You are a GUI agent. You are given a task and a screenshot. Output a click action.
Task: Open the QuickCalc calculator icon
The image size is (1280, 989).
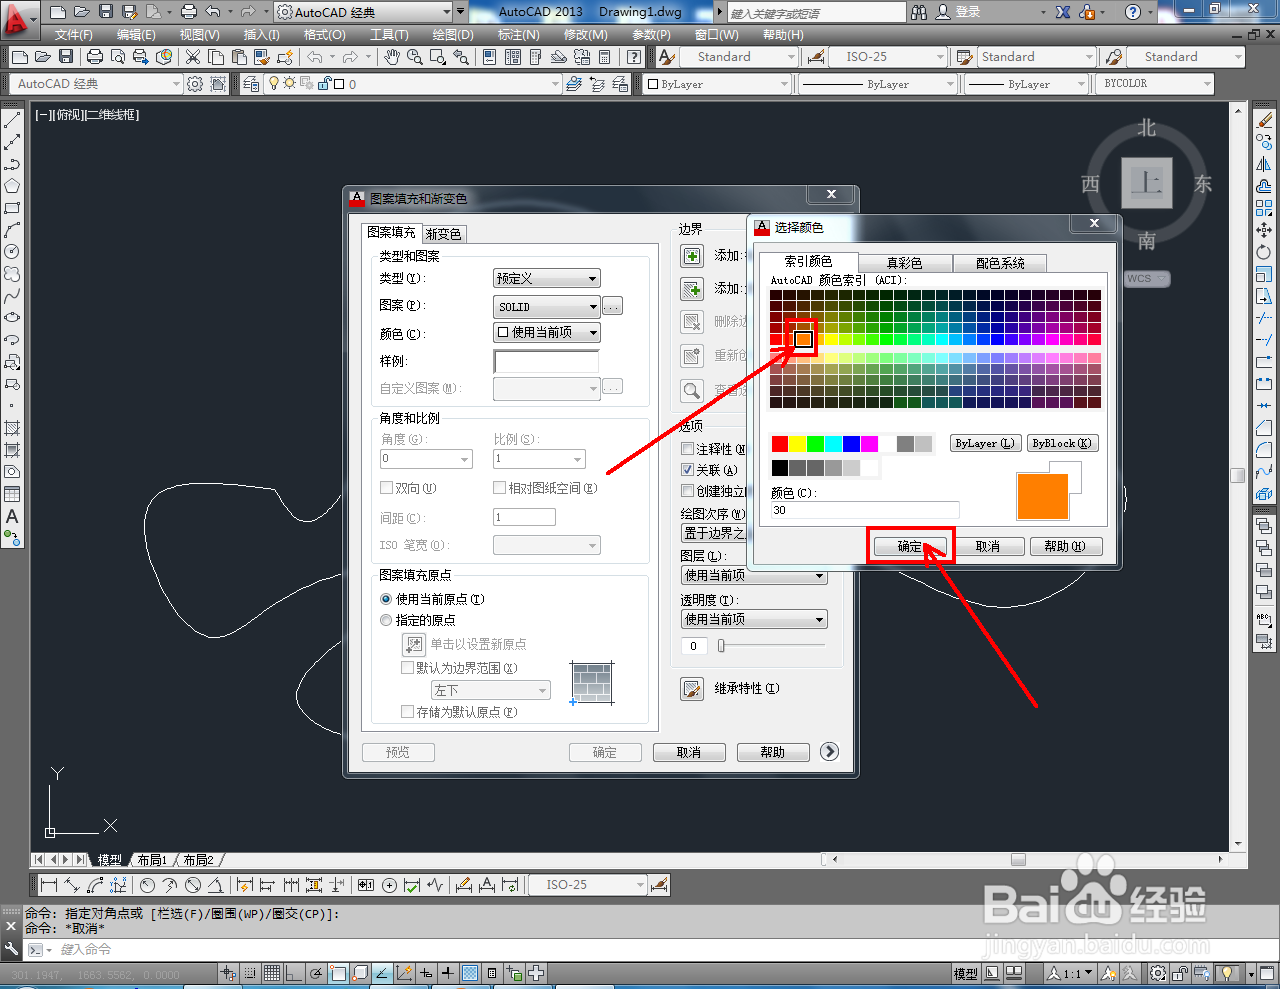604,57
